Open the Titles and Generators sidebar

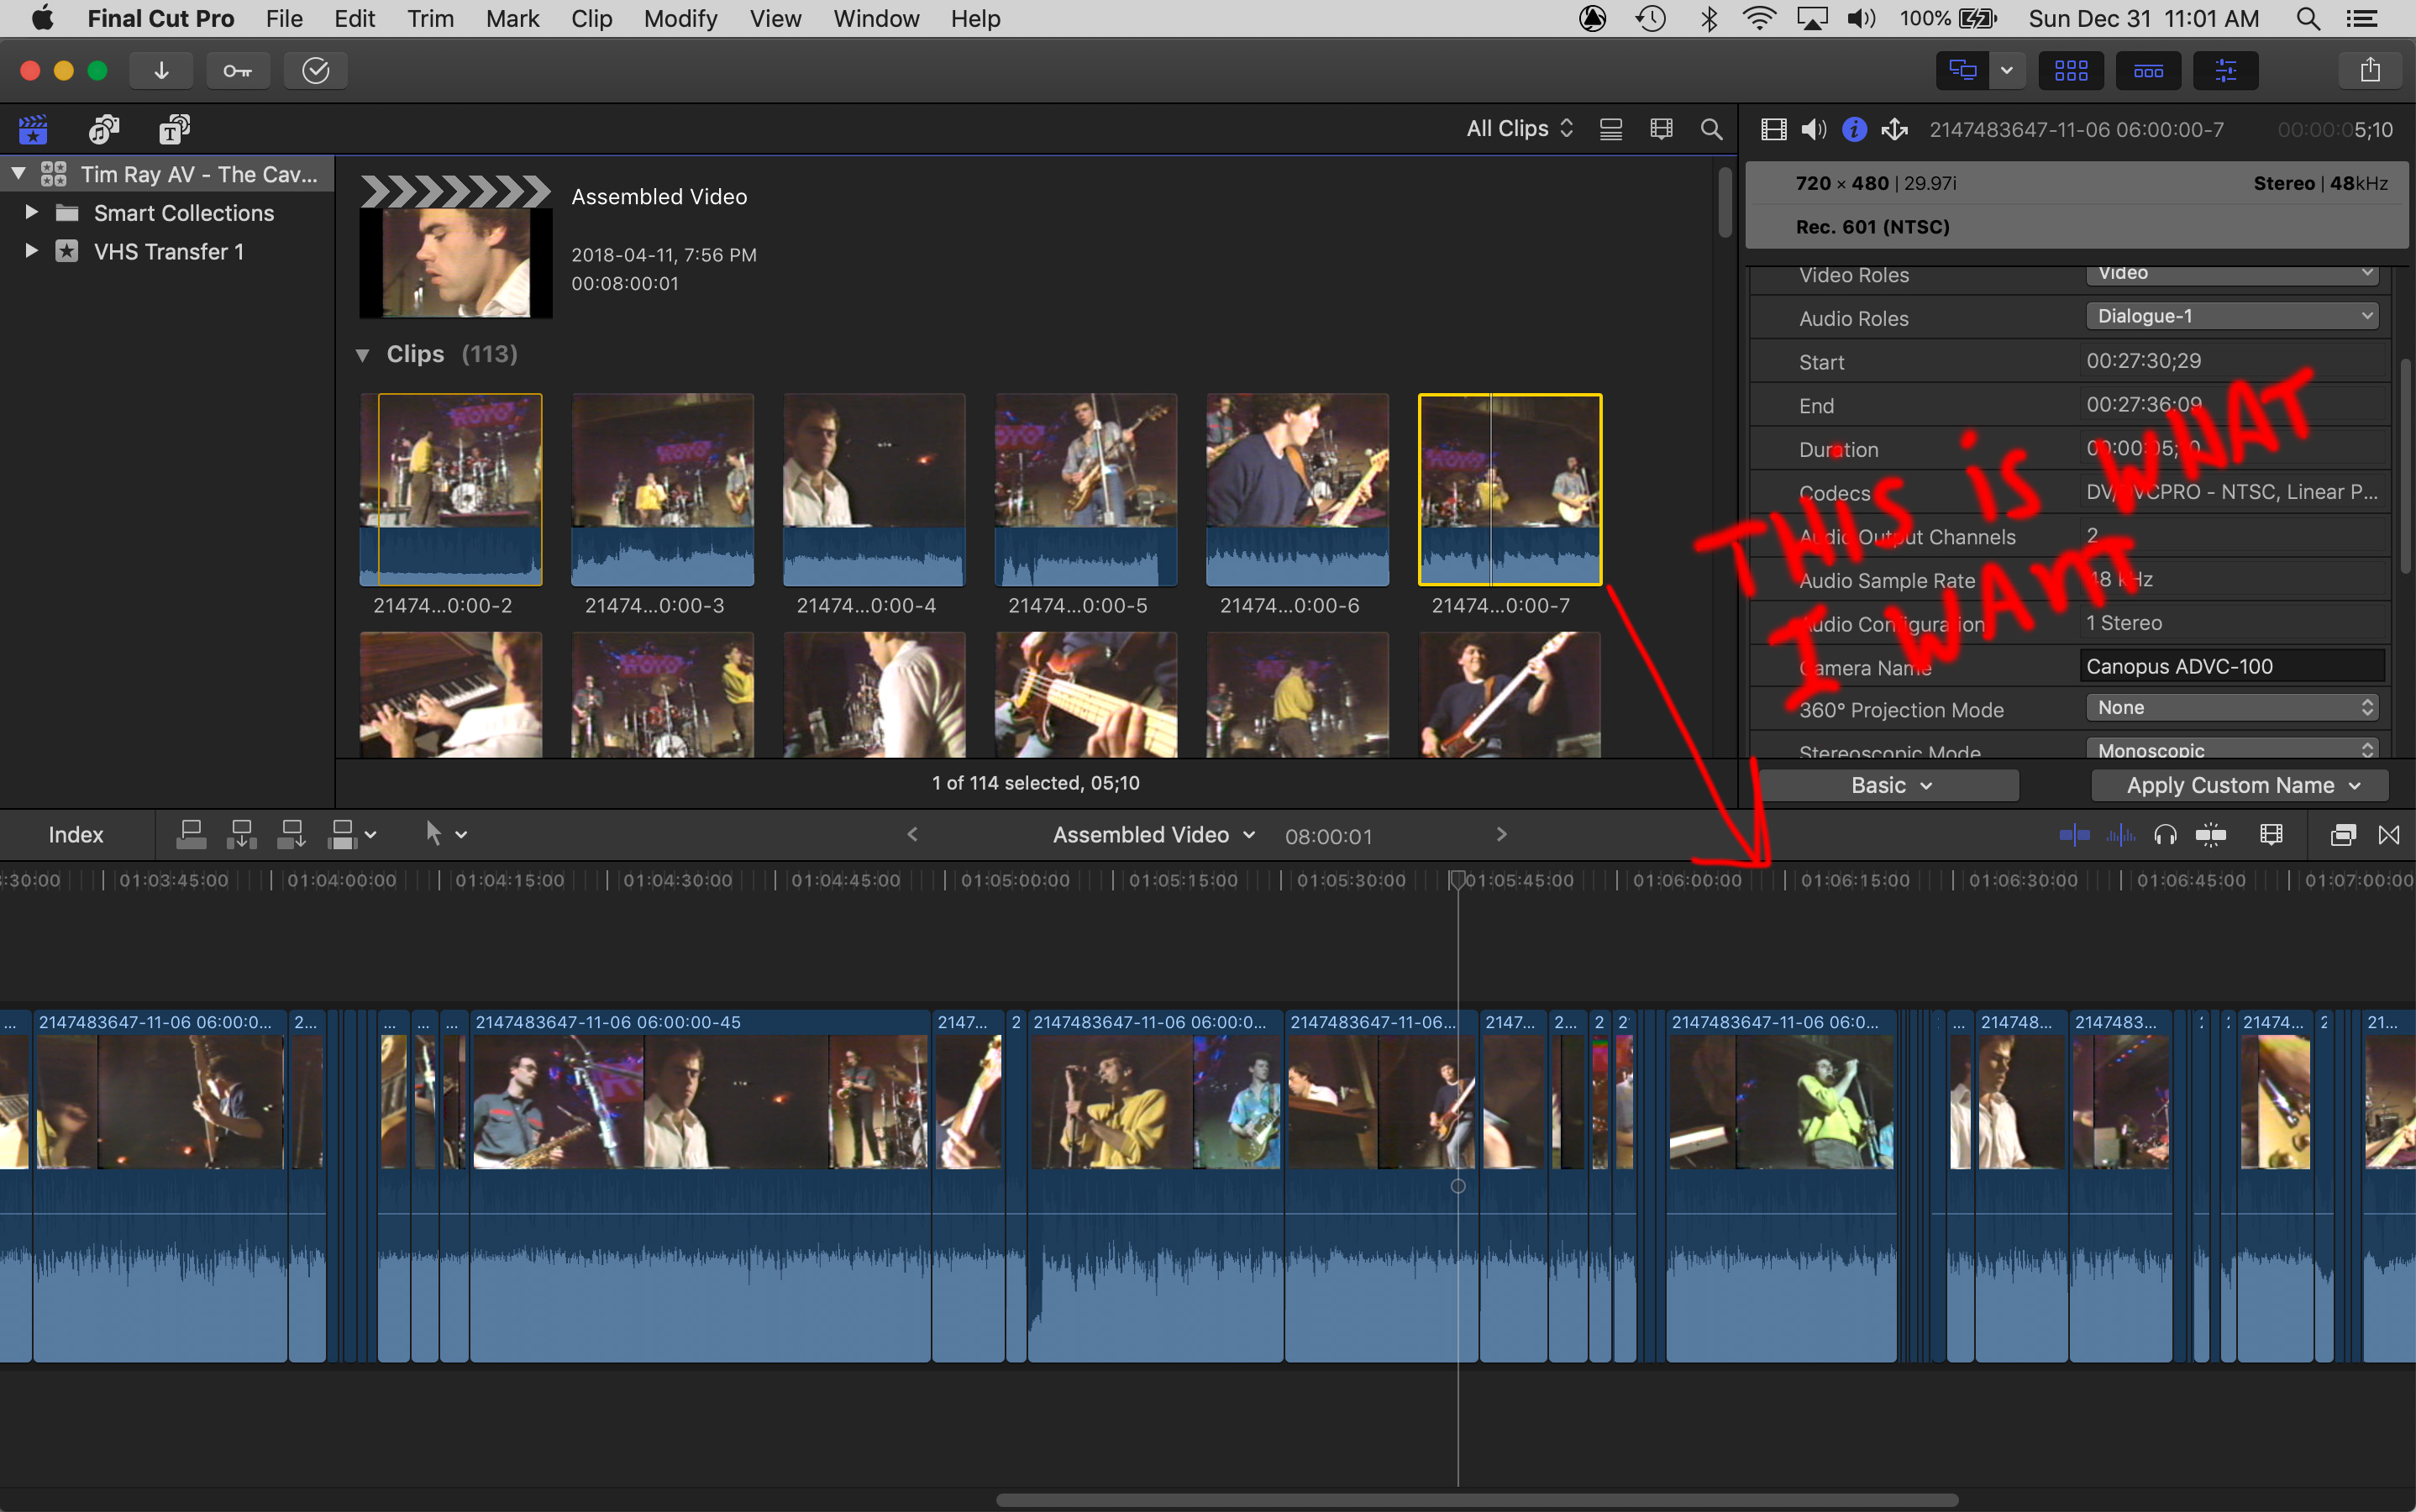(173, 129)
